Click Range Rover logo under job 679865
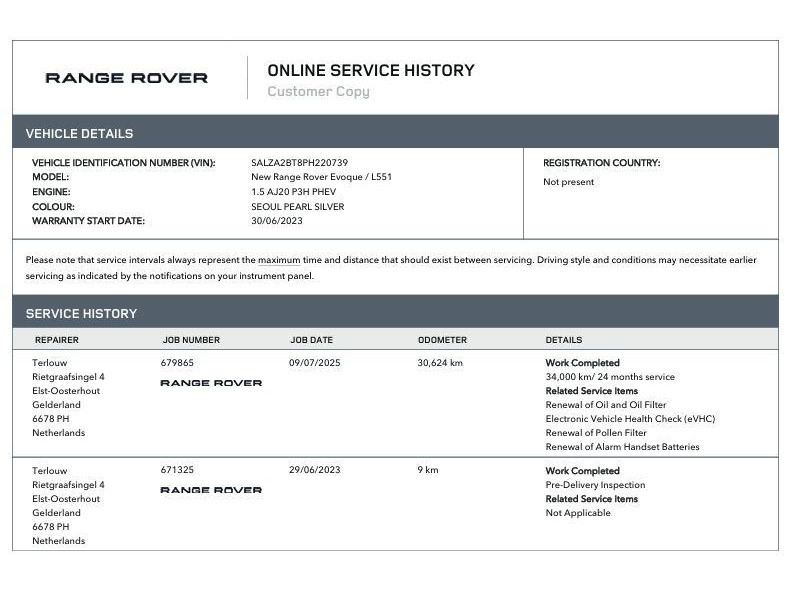 [x=211, y=383]
